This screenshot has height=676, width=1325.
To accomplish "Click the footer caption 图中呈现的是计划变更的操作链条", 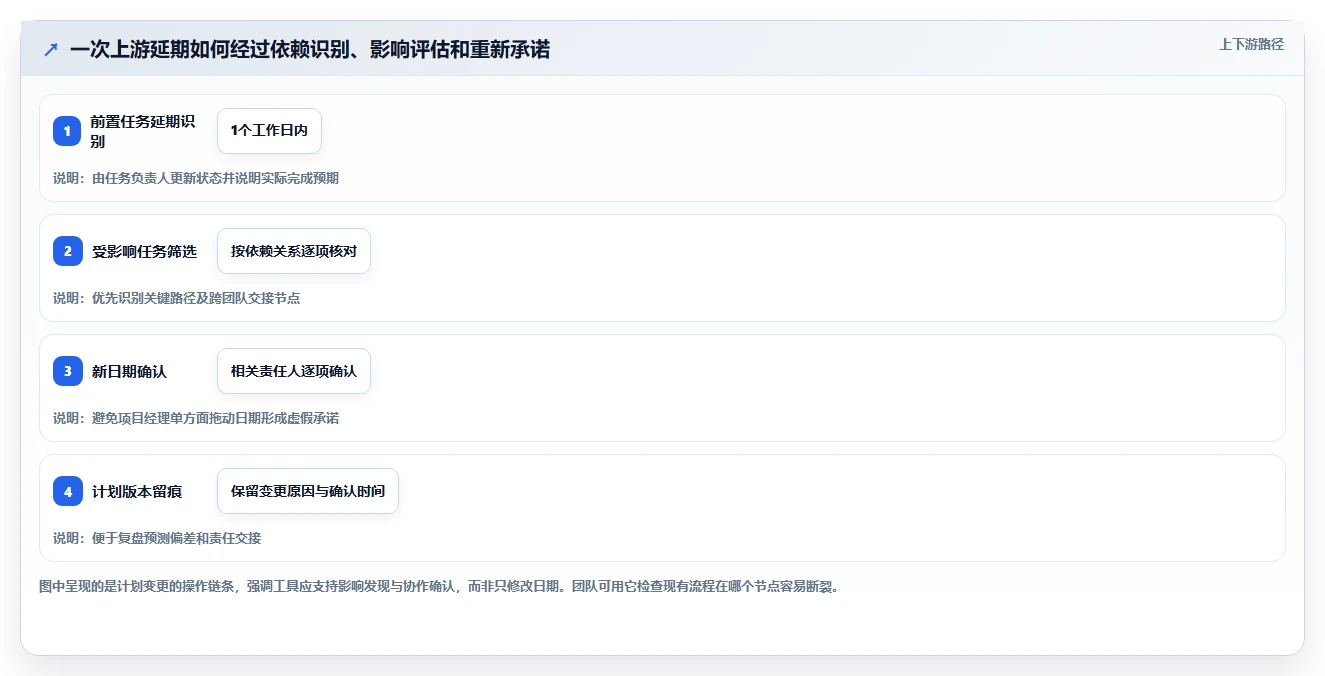I will (439, 586).
